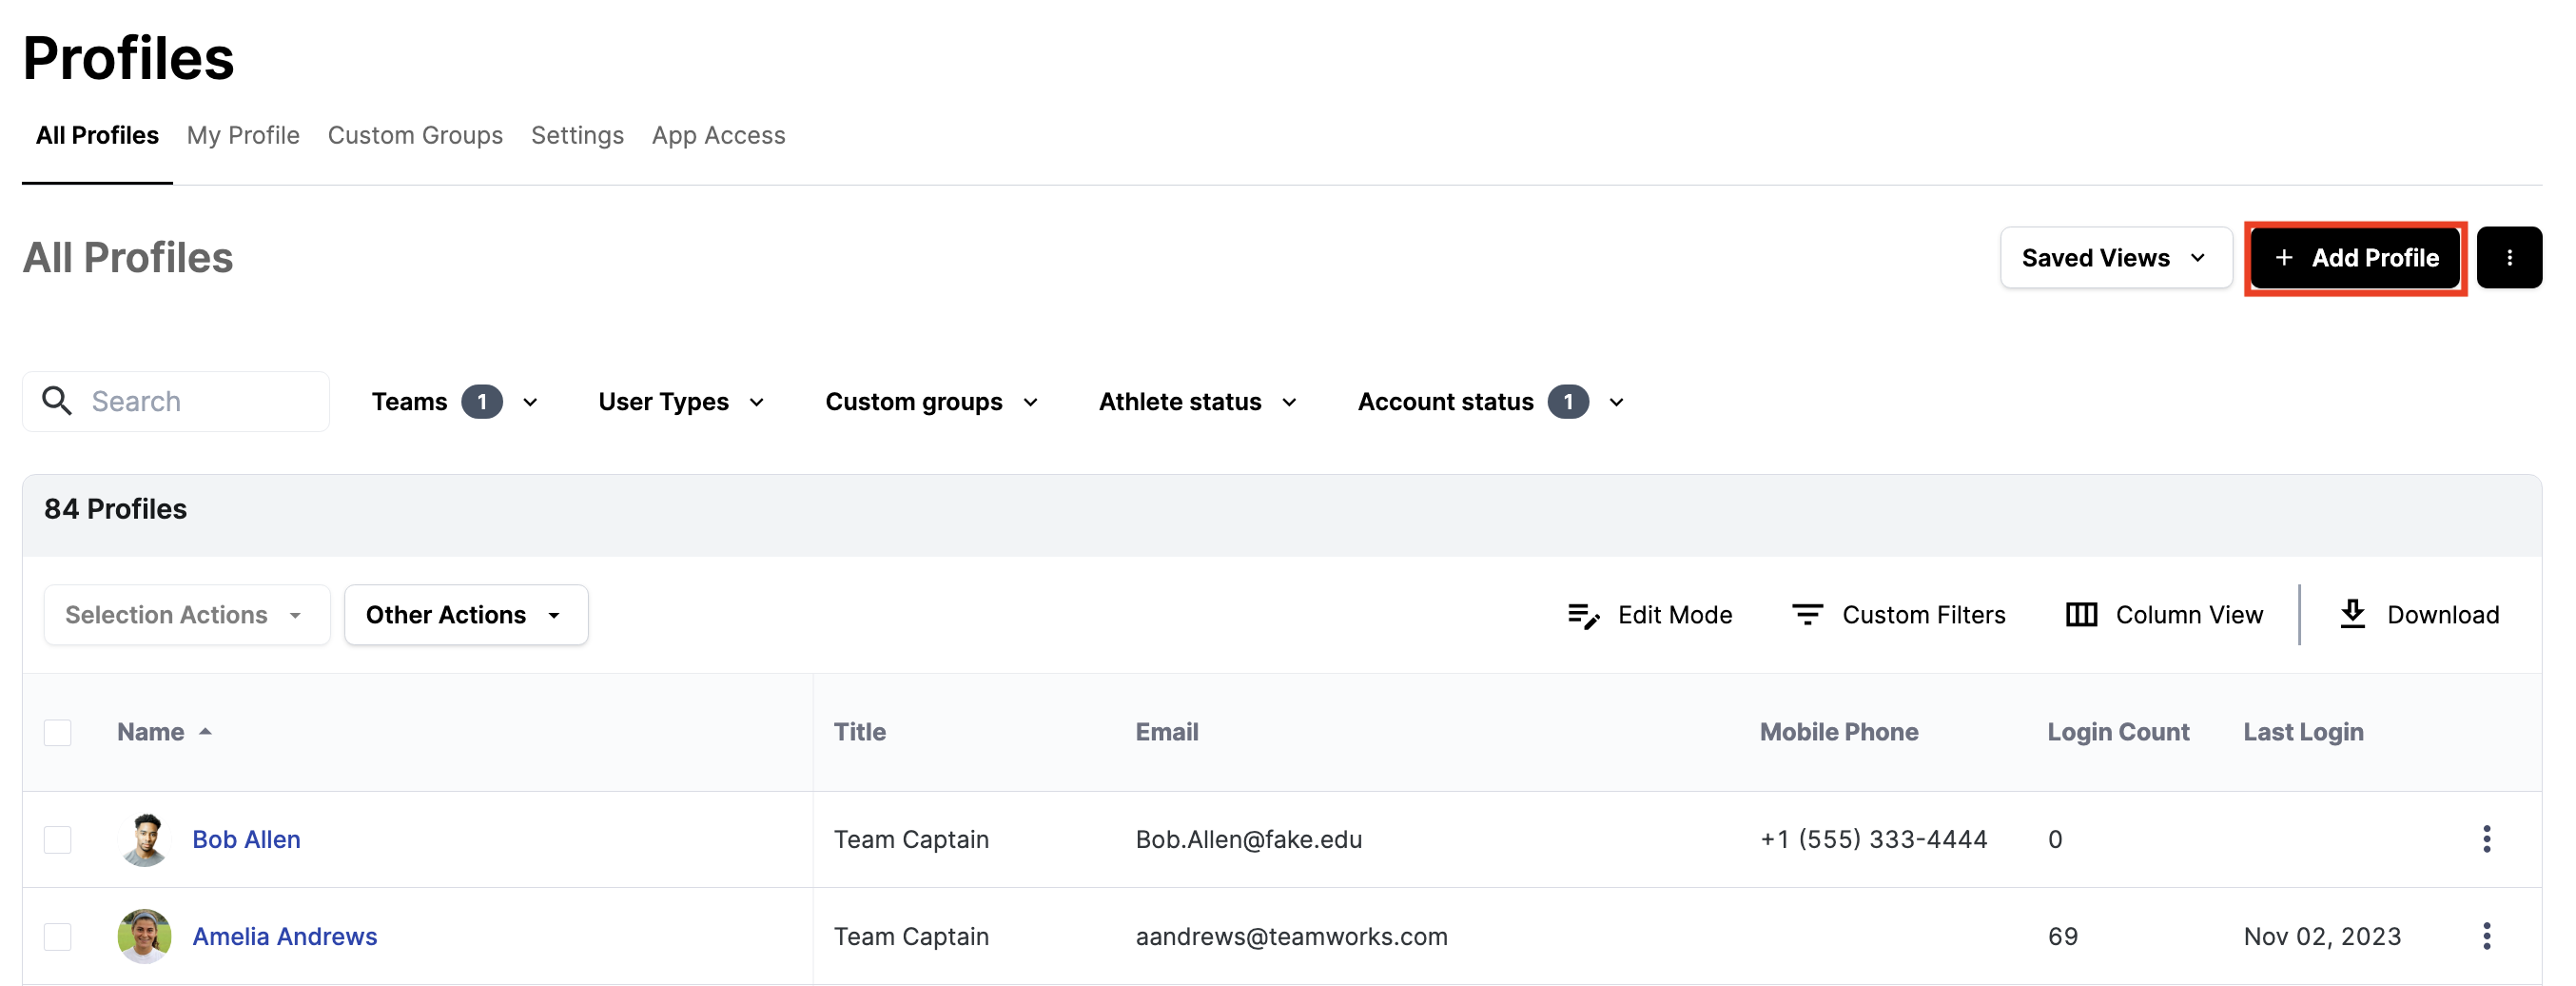Open row options for Bob Allen
The image size is (2576, 986).
pyautogui.click(x=2486, y=839)
